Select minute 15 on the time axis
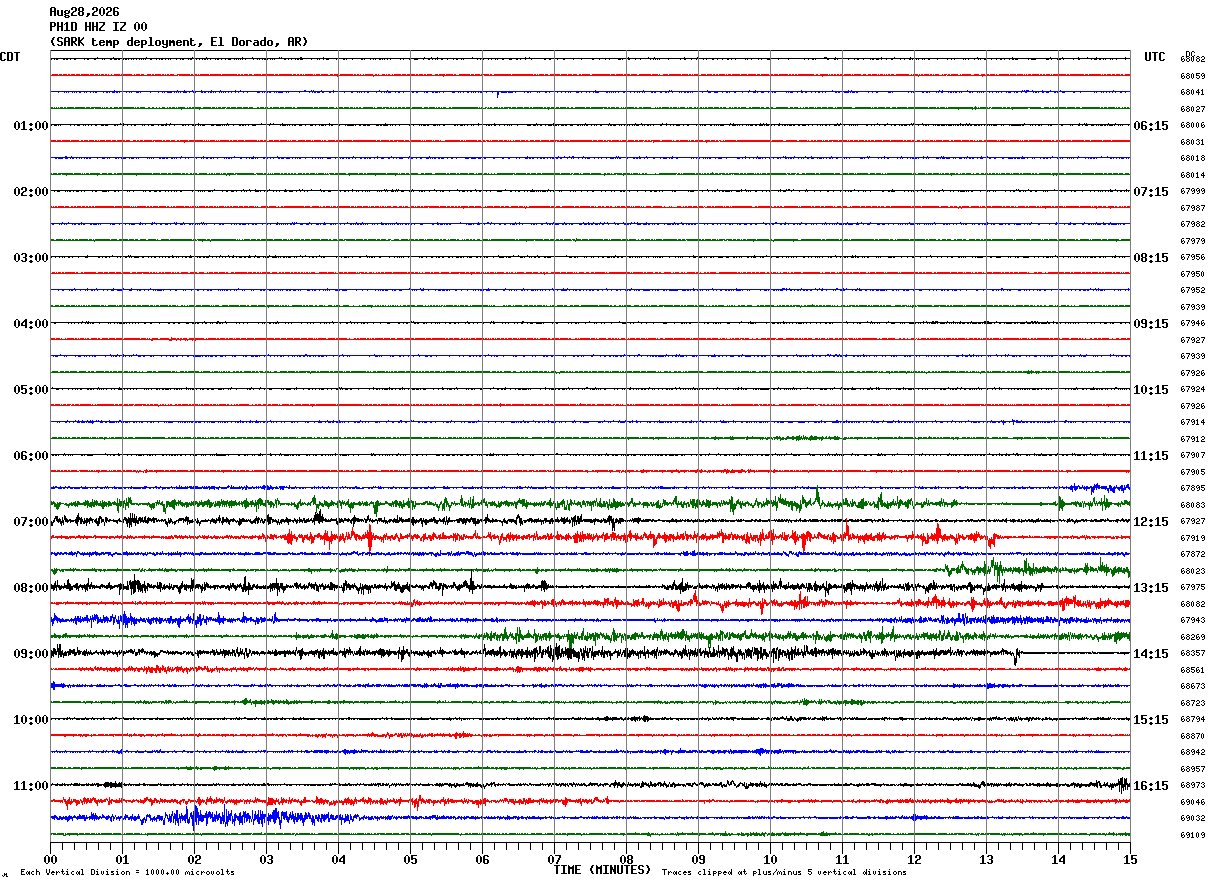Image resolution: width=1210 pixels, height=886 pixels. pos(1130,859)
